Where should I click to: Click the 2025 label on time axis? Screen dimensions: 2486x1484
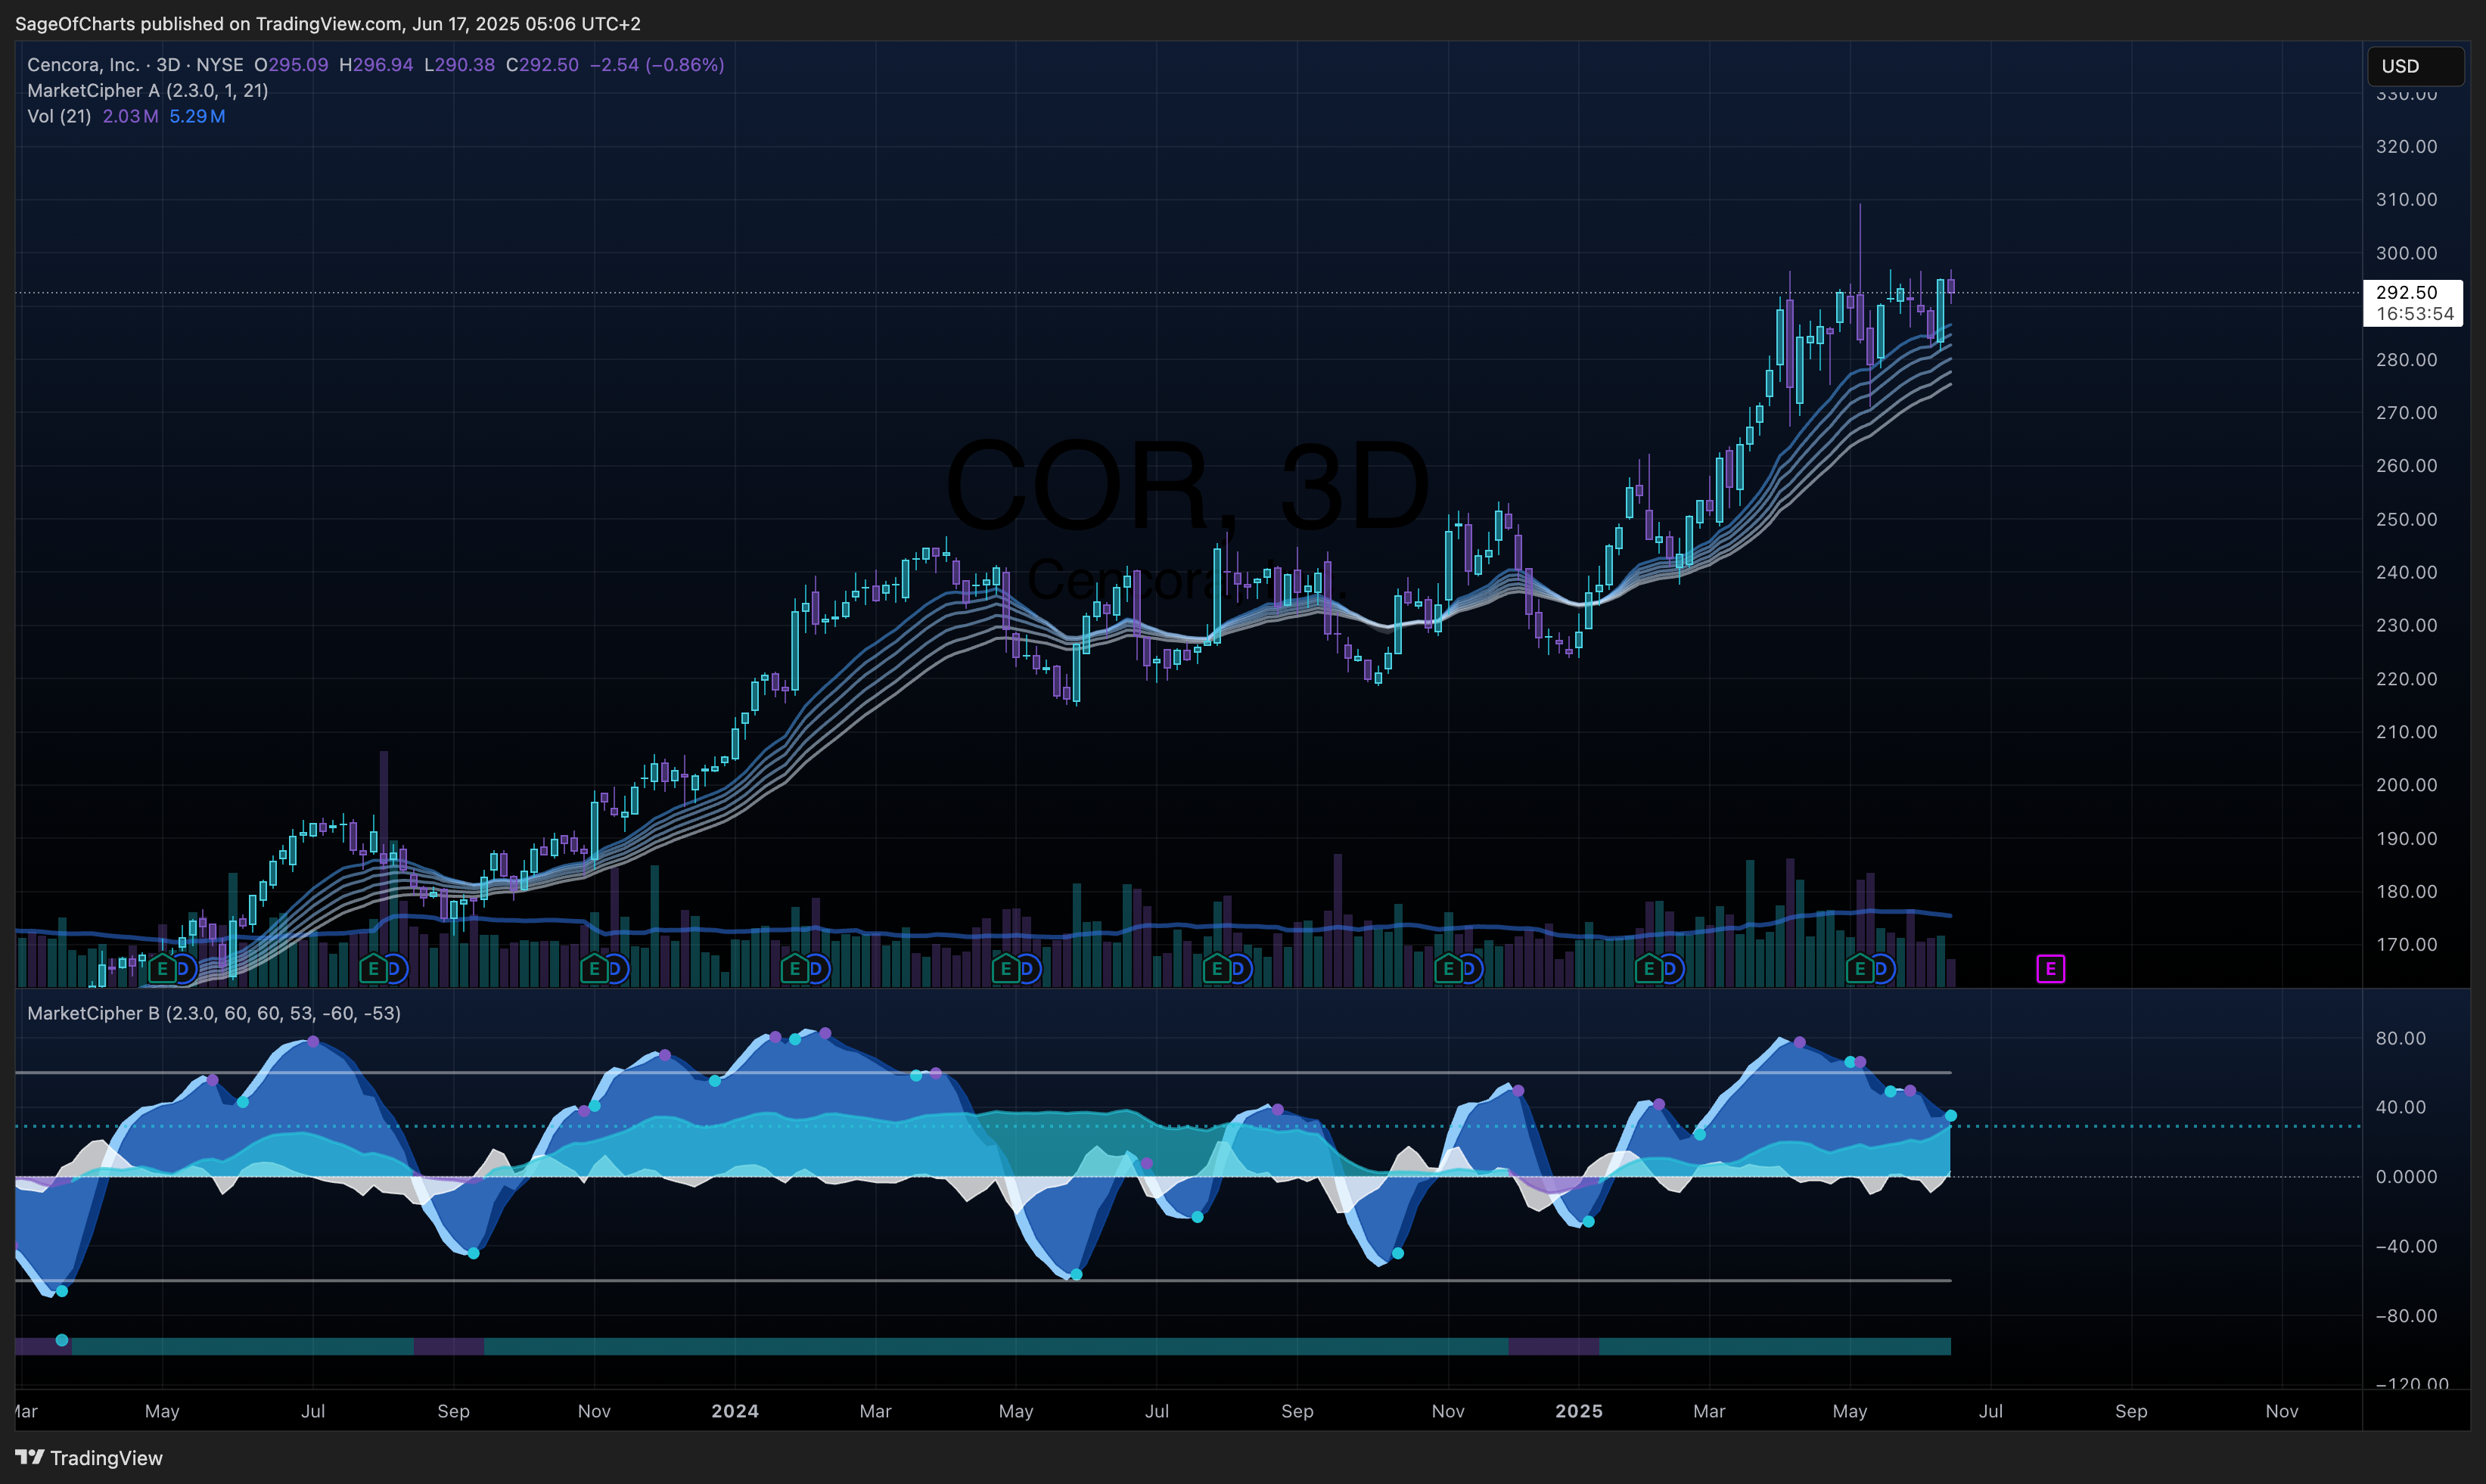[1579, 1412]
